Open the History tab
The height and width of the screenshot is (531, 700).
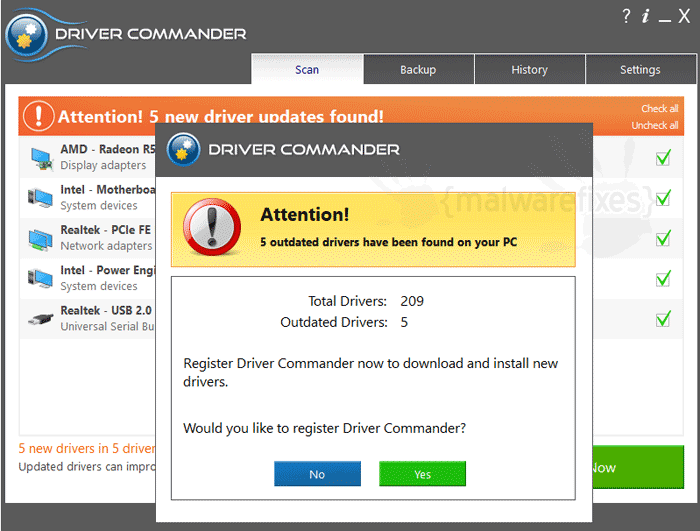click(529, 69)
